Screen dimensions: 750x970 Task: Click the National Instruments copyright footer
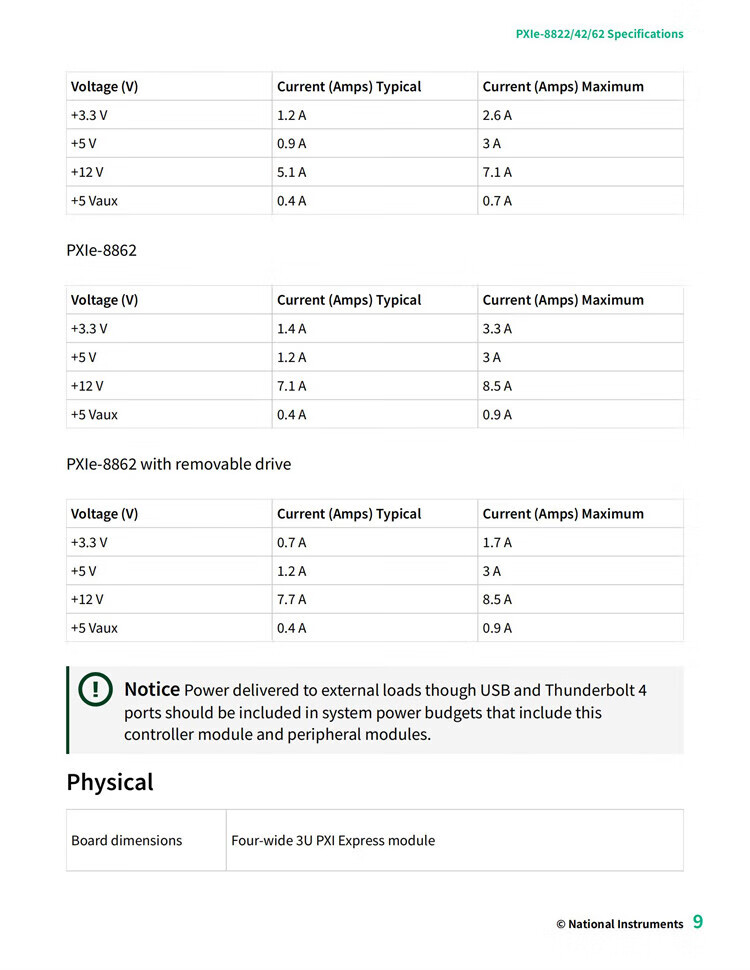(619, 924)
